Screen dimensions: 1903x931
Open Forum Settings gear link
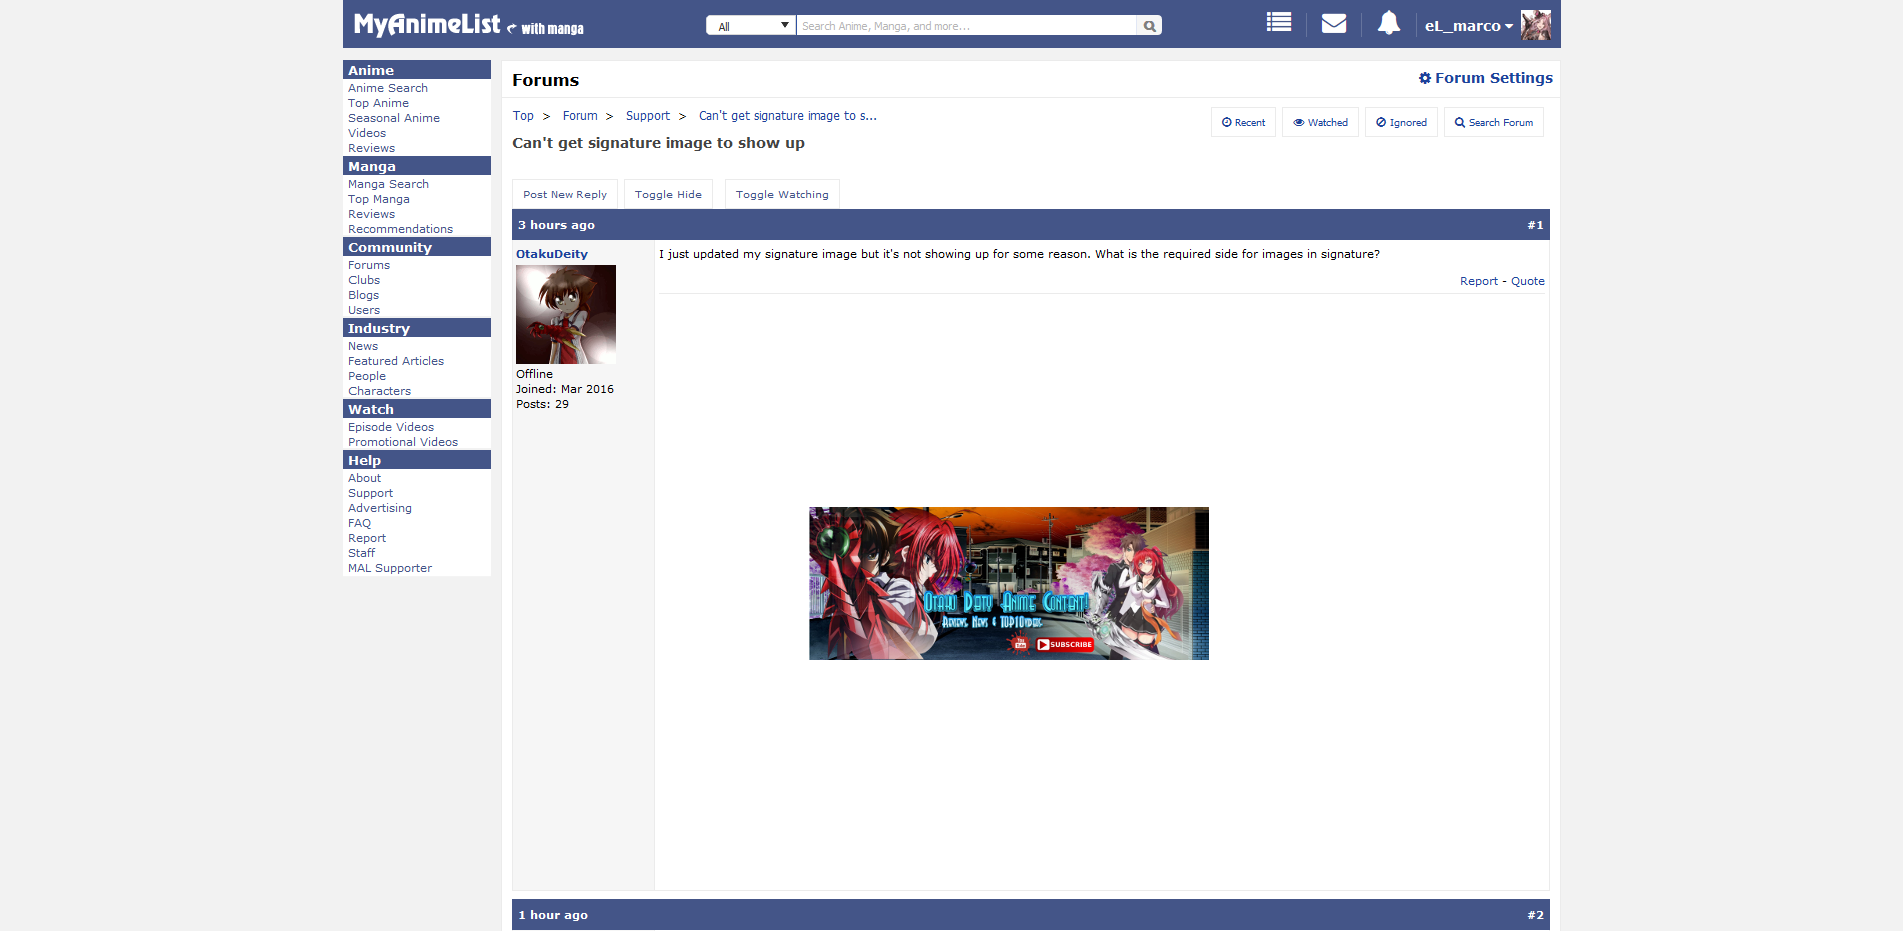click(x=1485, y=78)
